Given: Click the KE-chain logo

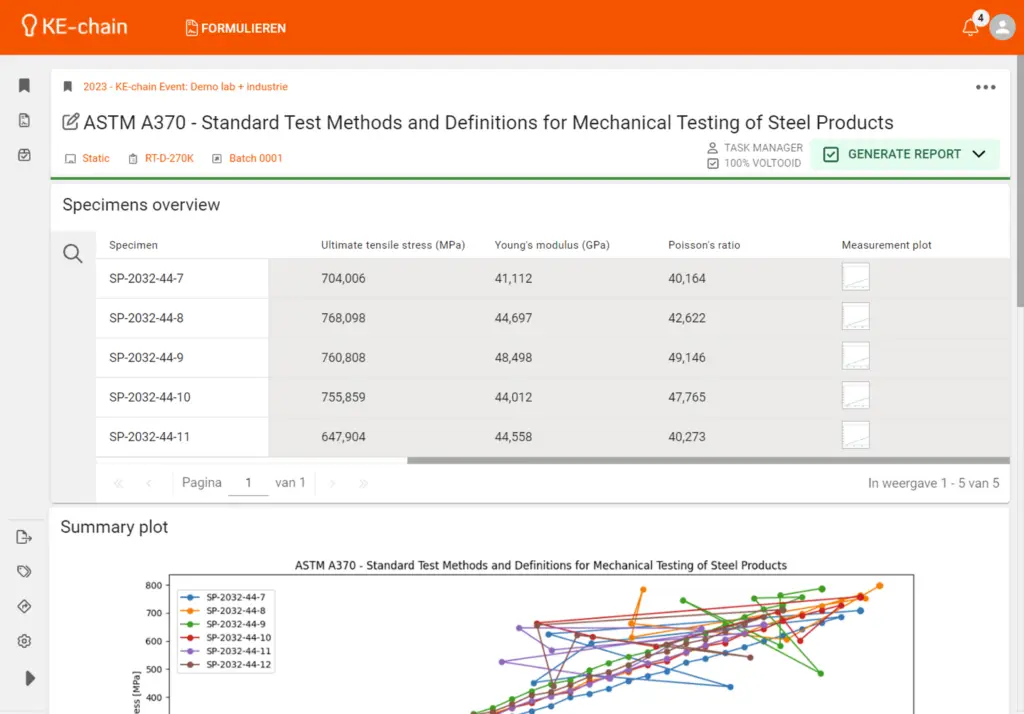Looking at the screenshot, I should coord(74,27).
